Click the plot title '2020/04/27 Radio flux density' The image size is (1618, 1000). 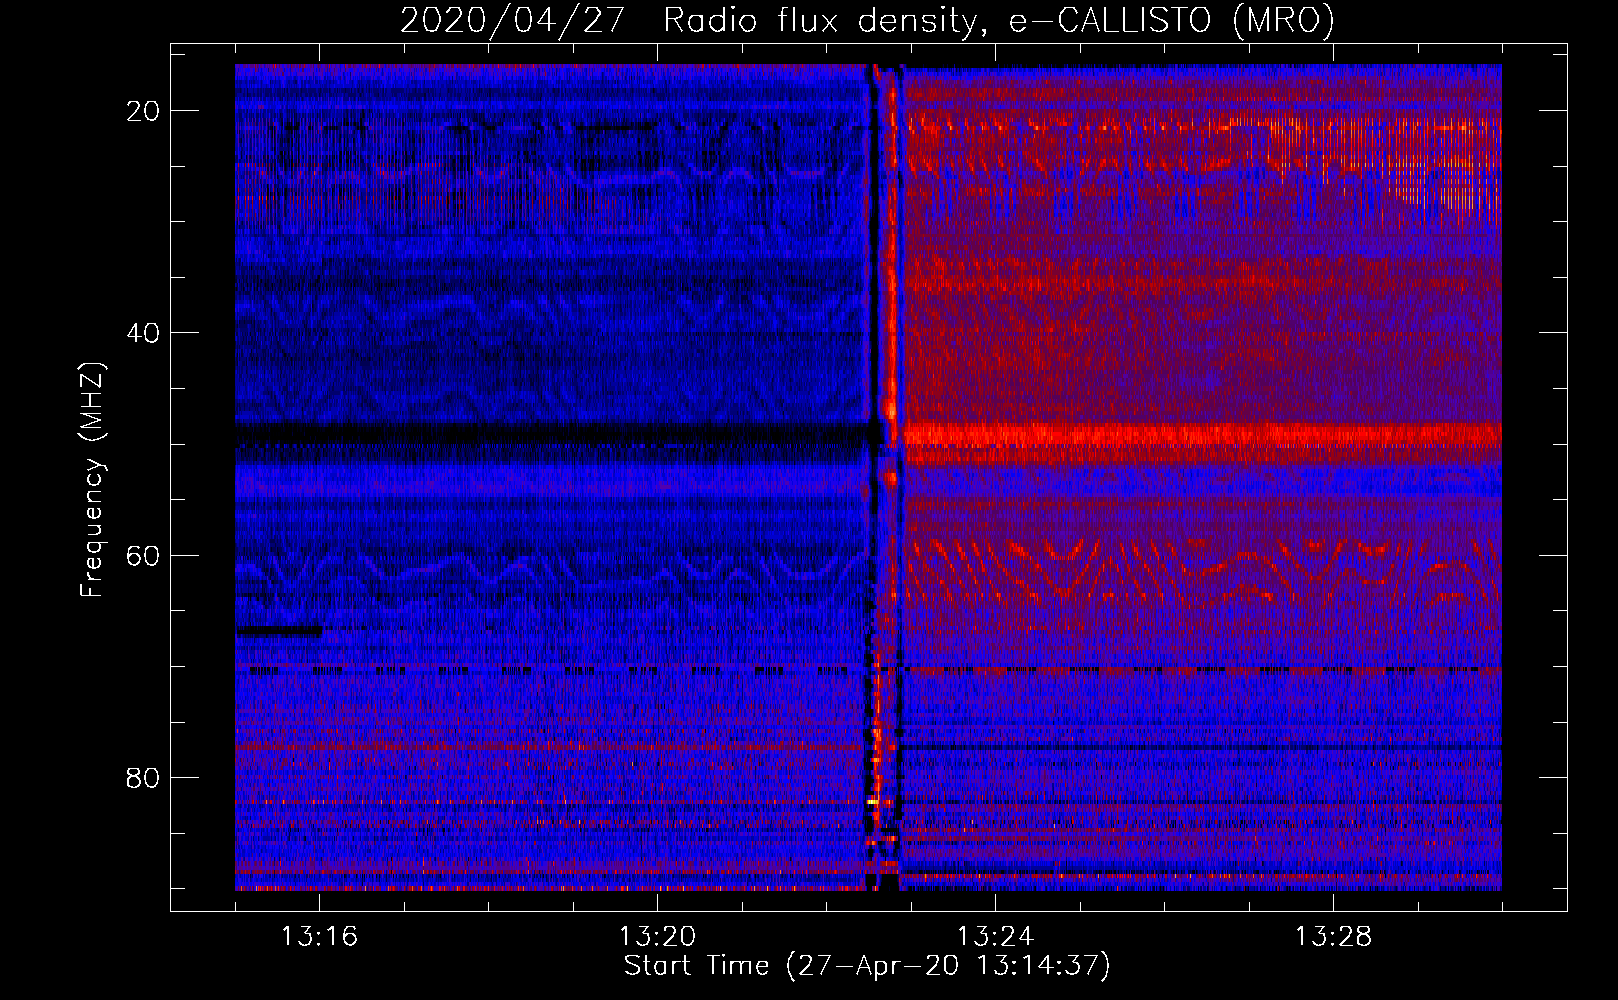[x=686, y=20]
